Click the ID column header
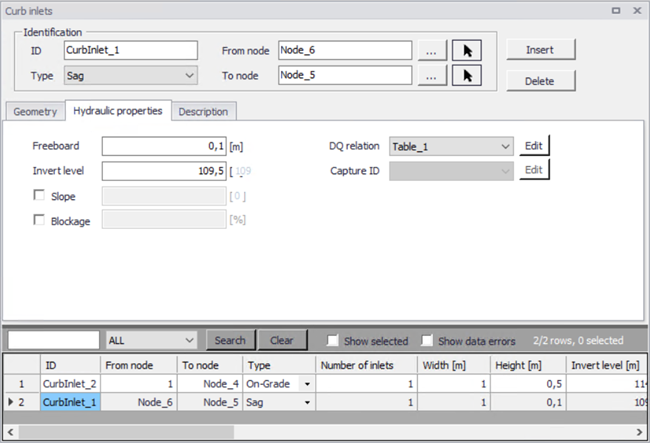This screenshot has height=443, width=650. (x=70, y=365)
